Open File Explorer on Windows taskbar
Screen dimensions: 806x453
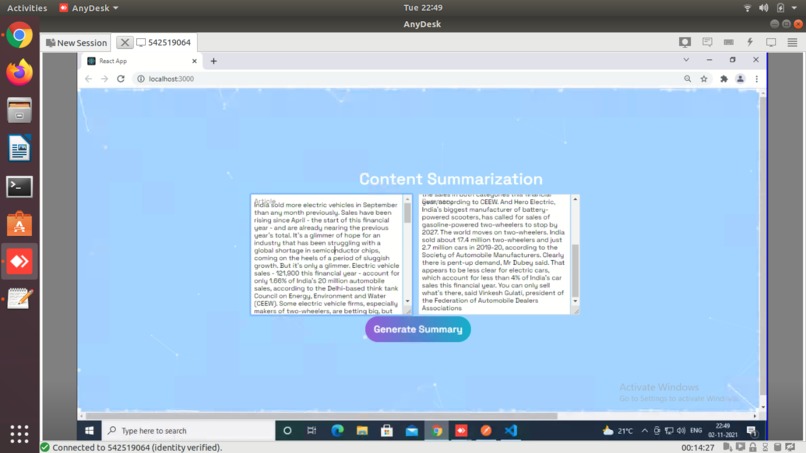click(362, 430)
